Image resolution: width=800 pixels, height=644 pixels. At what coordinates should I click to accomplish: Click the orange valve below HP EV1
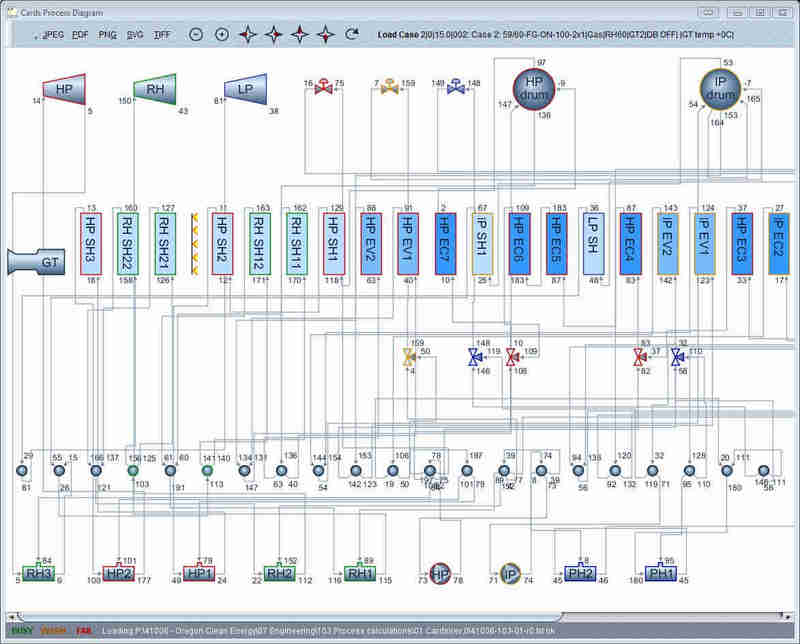[x=409, y=357]
